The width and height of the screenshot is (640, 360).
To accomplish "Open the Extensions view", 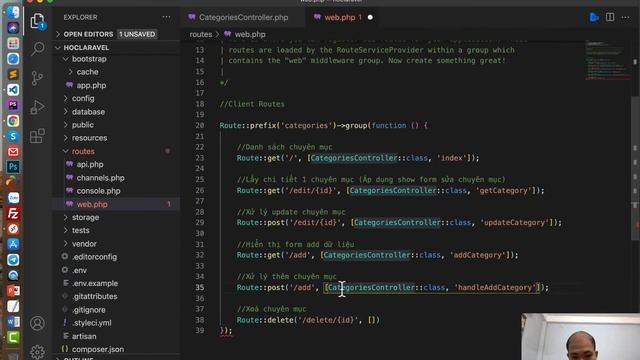I will point(37,136).
